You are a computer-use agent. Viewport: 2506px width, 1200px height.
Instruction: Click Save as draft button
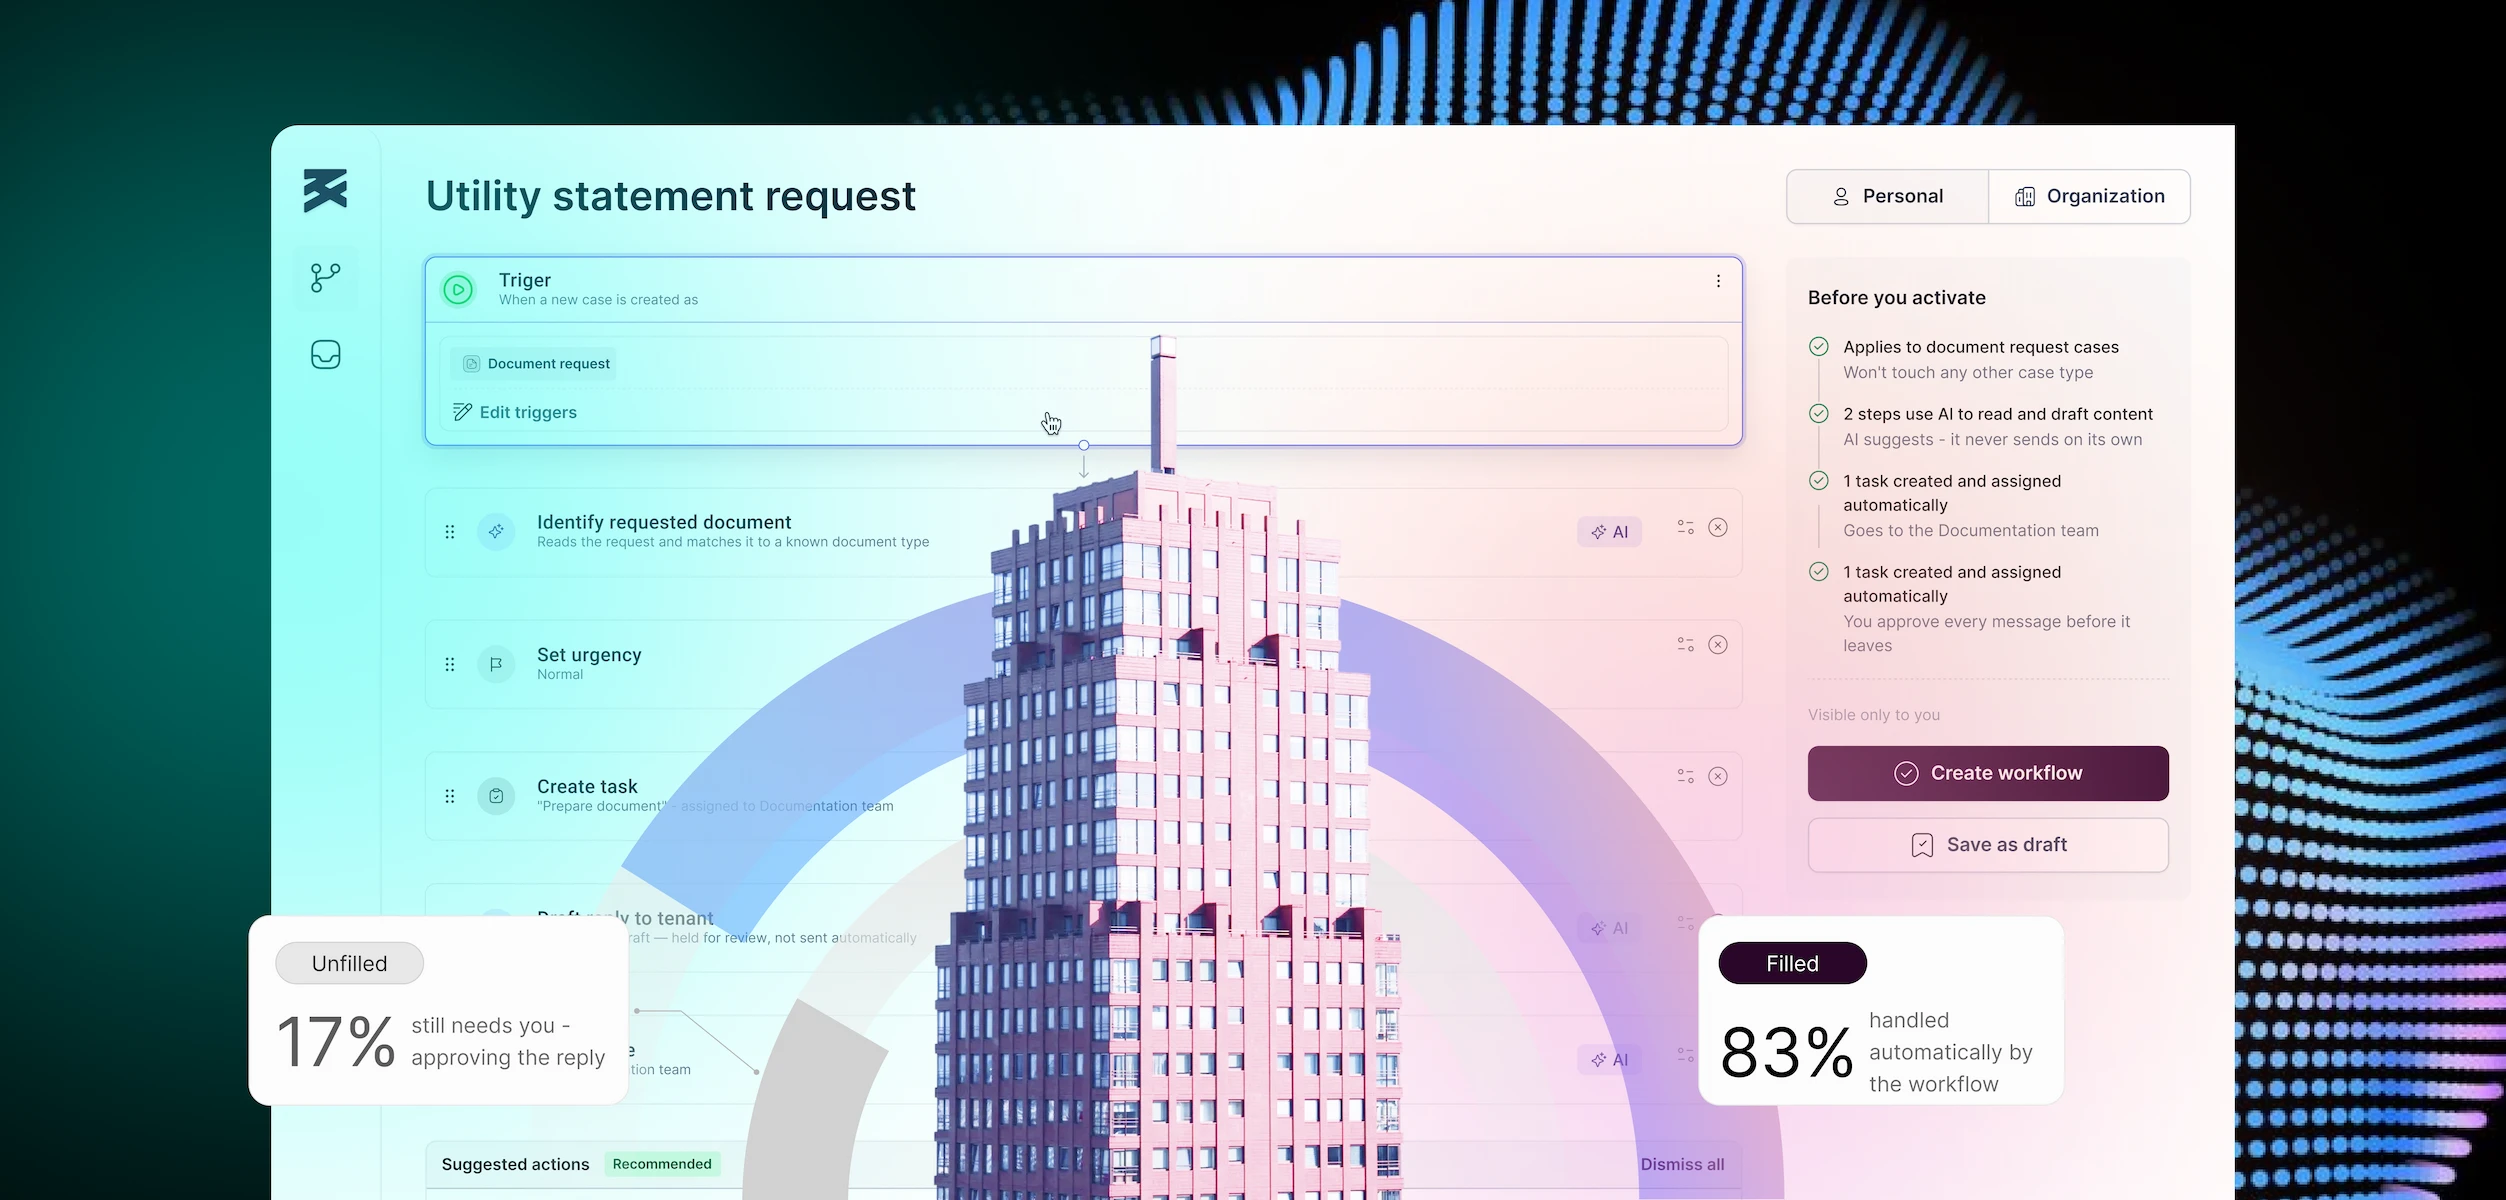(x=1987, y=845)
